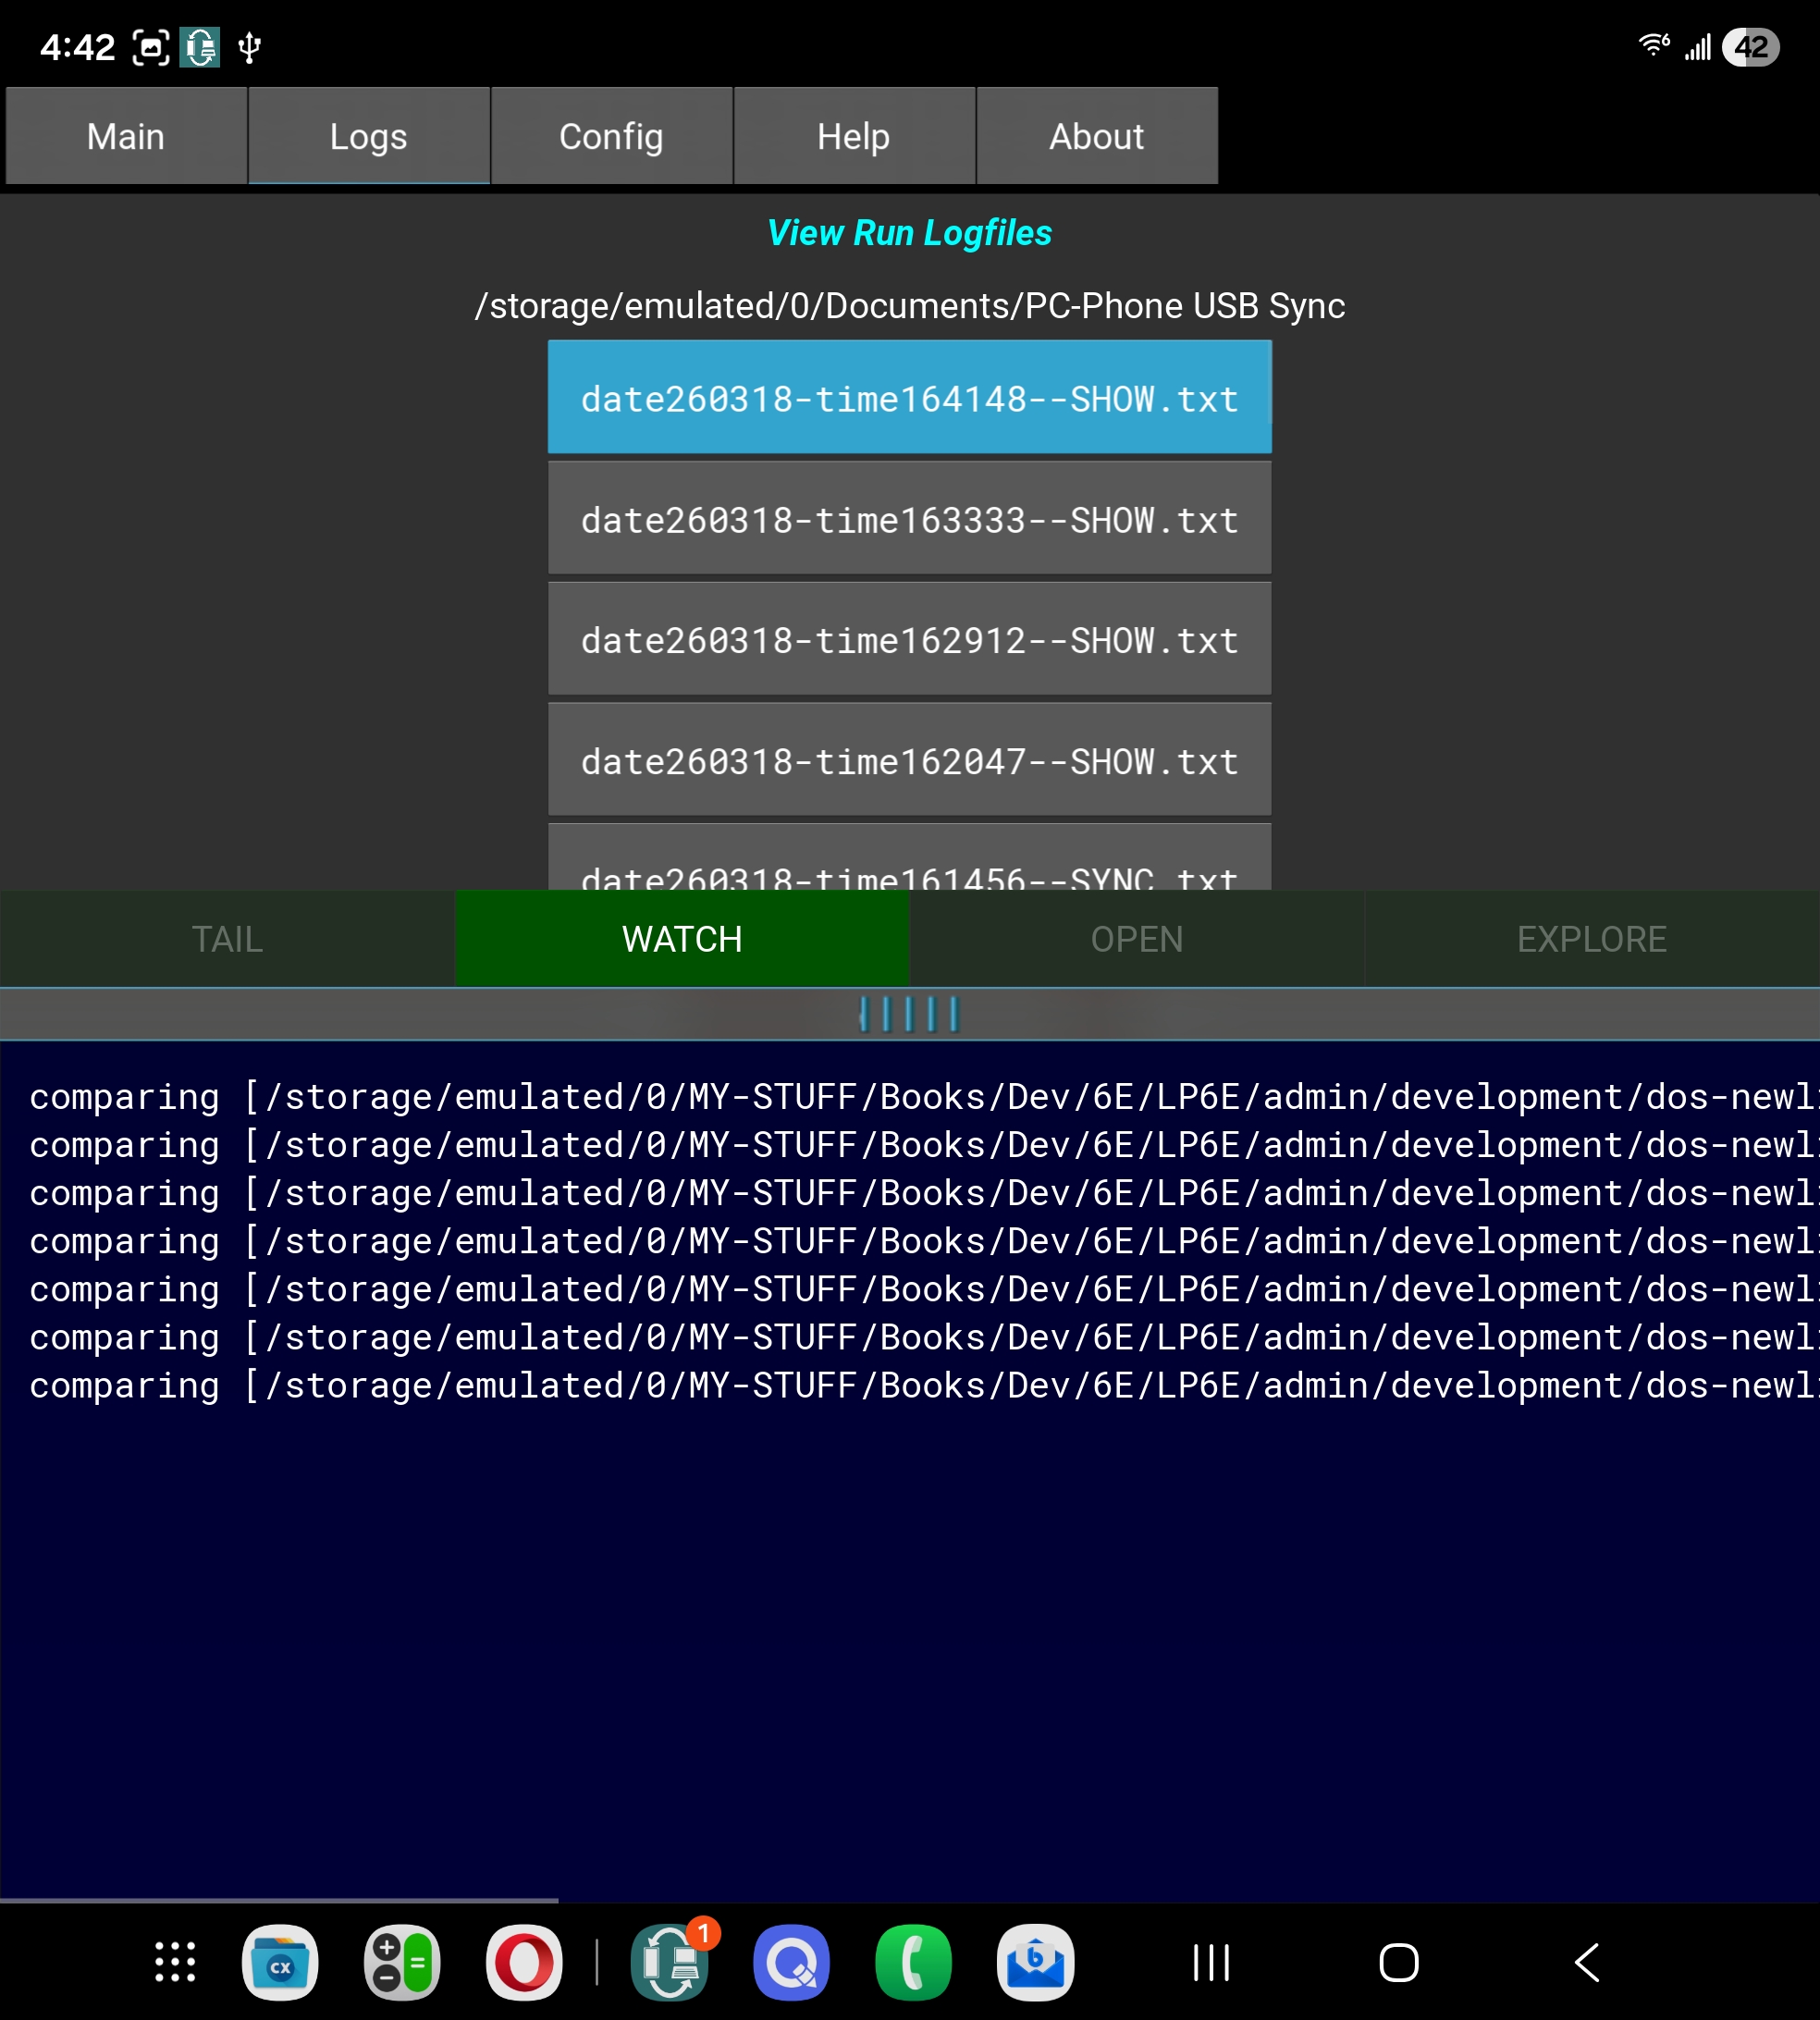Launch the Opera browser icon
1820x2020 pixels.
[524, 1962]
